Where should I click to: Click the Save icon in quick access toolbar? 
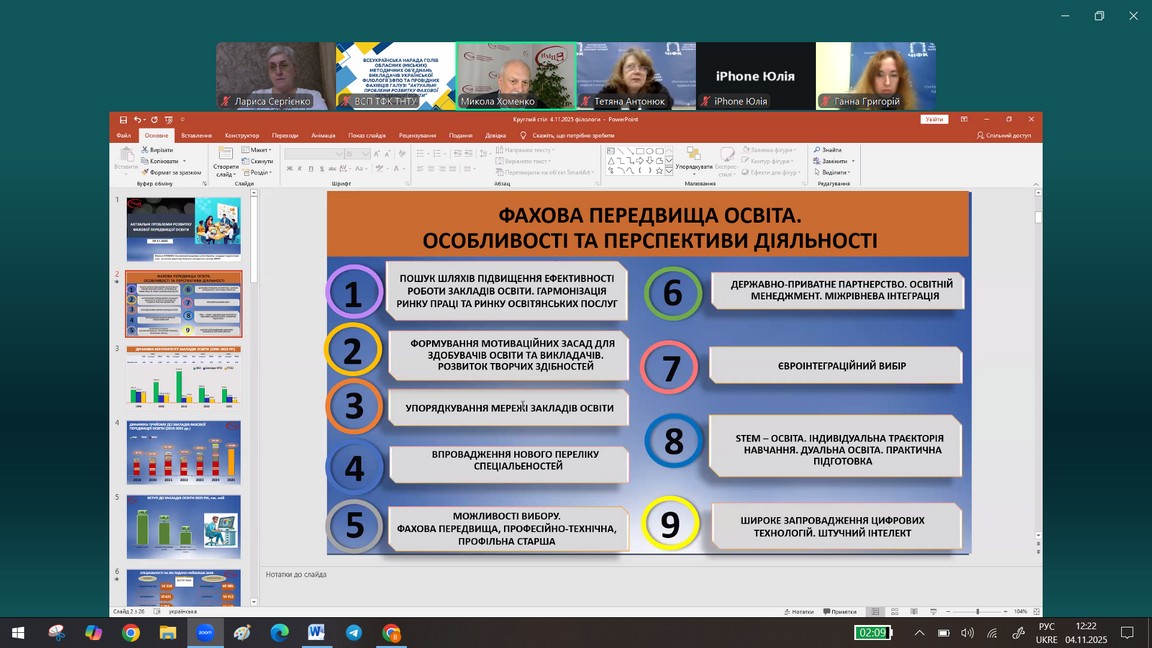pos(123,120)
